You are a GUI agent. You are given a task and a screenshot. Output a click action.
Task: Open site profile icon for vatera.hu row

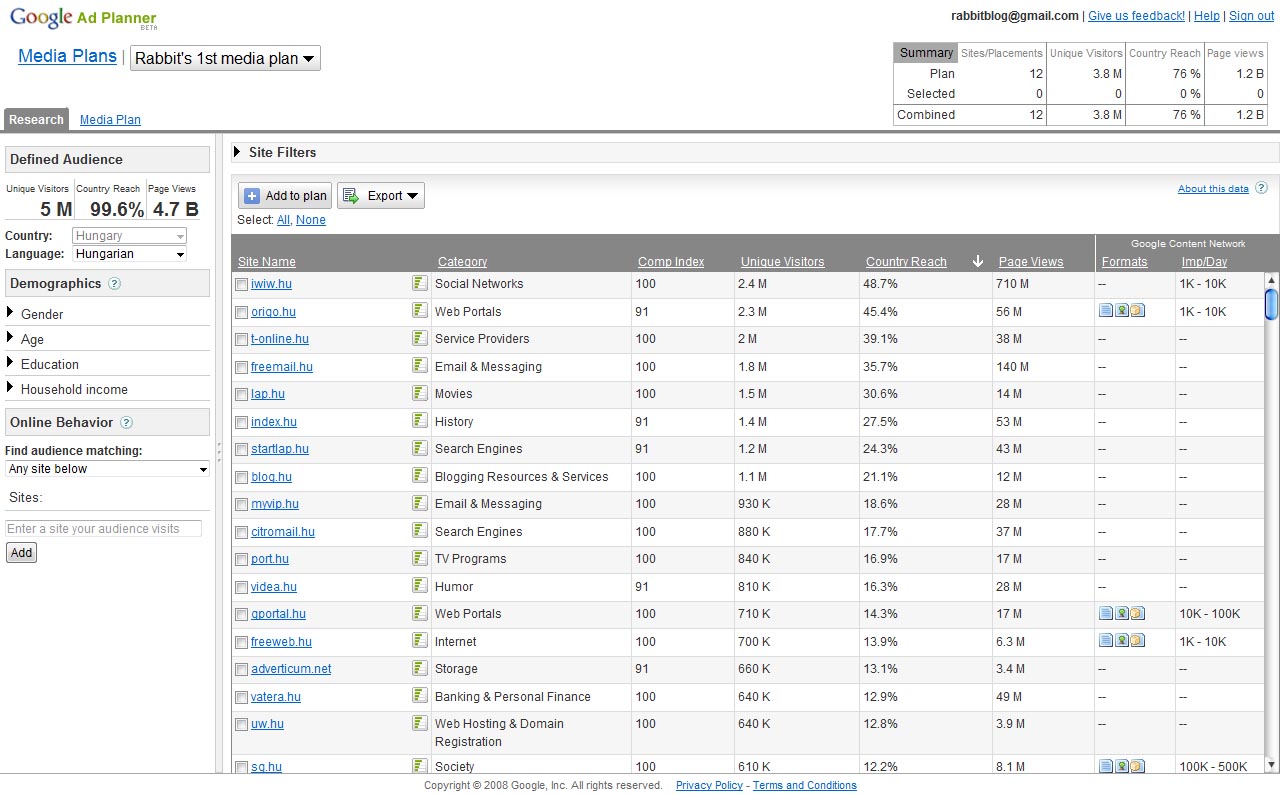420,695
